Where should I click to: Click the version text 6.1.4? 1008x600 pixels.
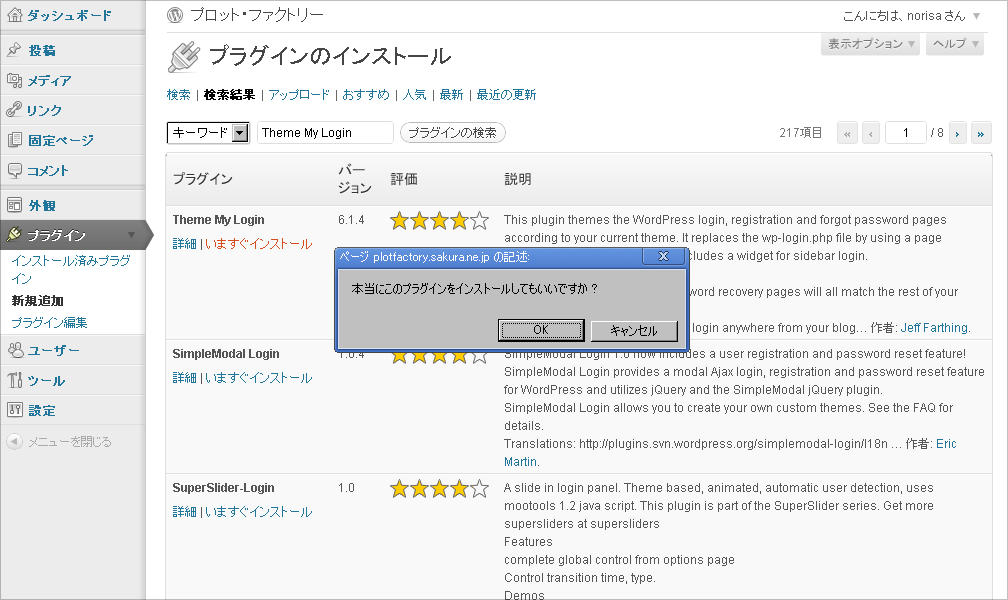[x=351, y=220]
